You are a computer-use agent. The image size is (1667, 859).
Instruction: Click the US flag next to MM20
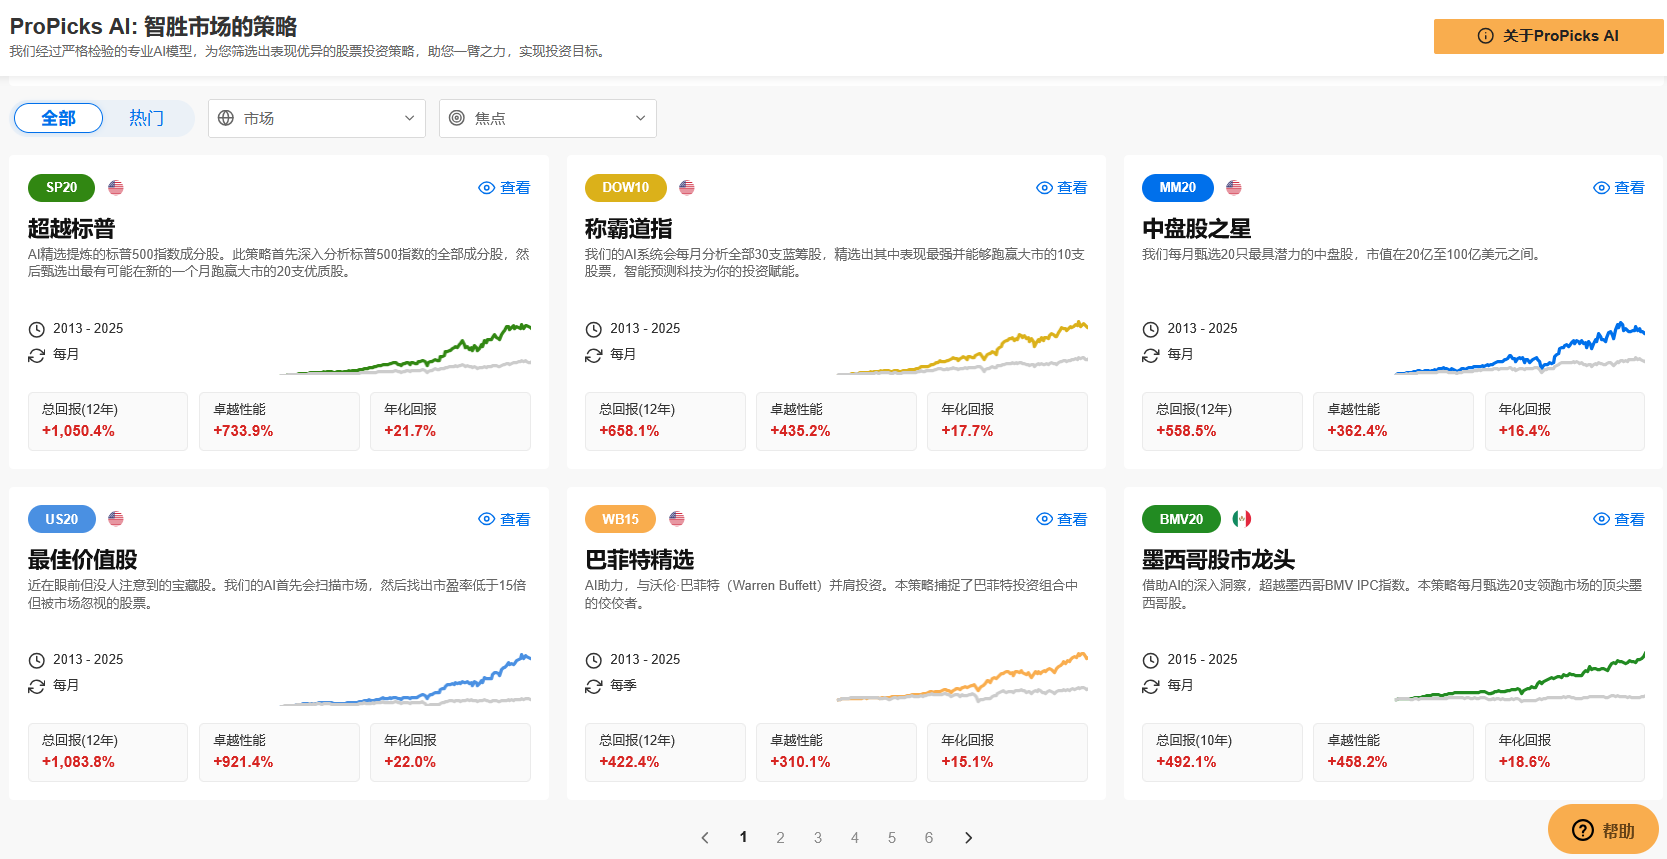tap(1234, 187)
